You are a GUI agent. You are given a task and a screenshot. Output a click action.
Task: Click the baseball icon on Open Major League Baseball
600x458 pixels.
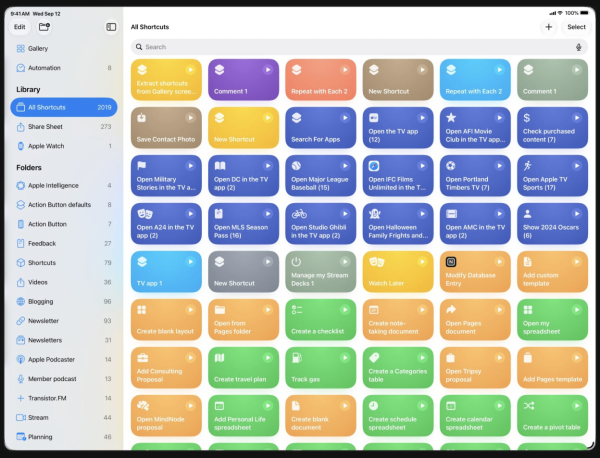296,166
